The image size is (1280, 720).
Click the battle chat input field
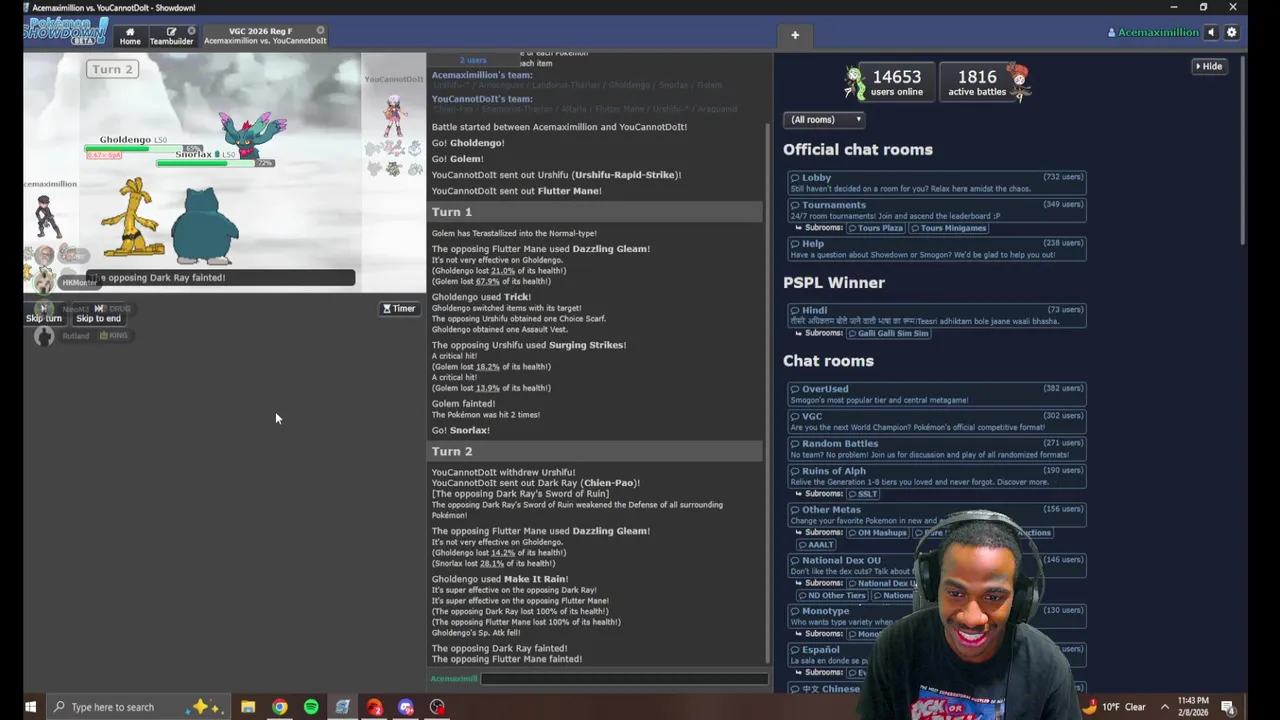[624, 679]
